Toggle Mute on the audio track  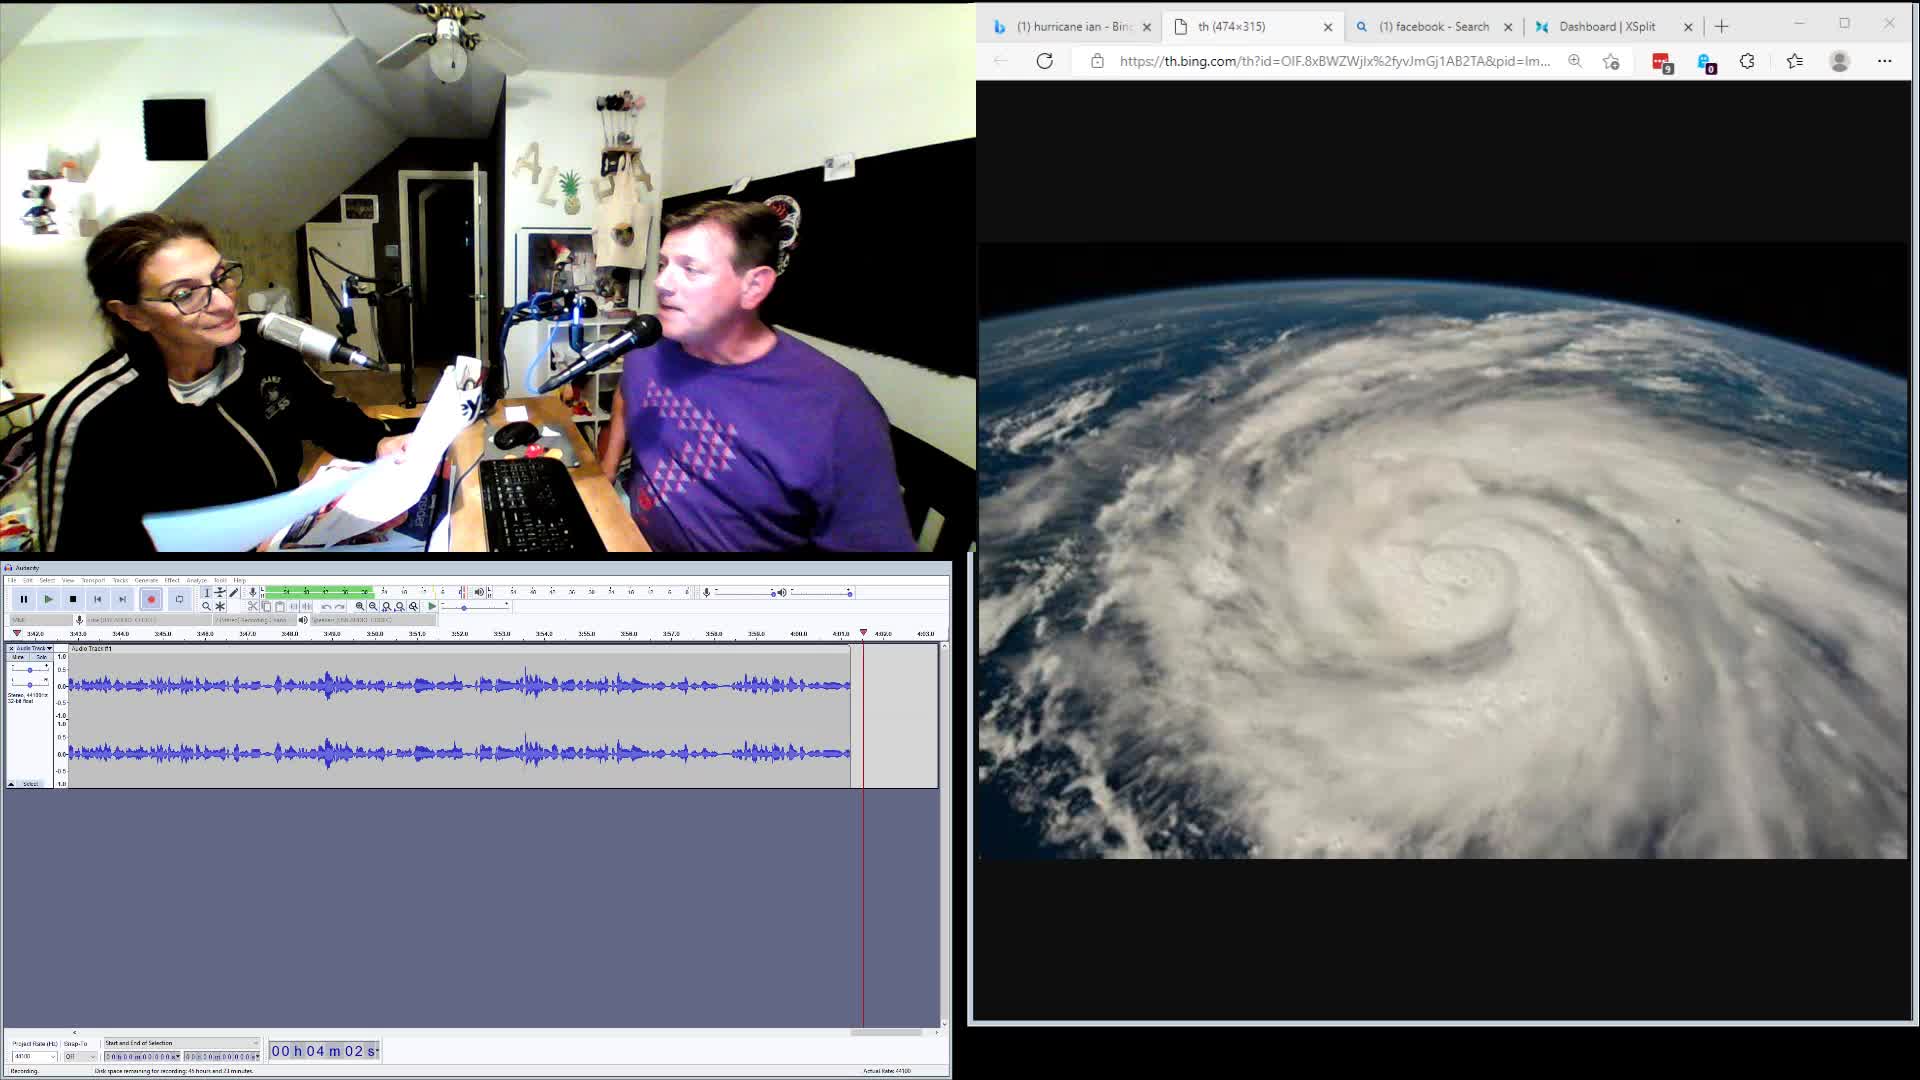tap(18, 657)
